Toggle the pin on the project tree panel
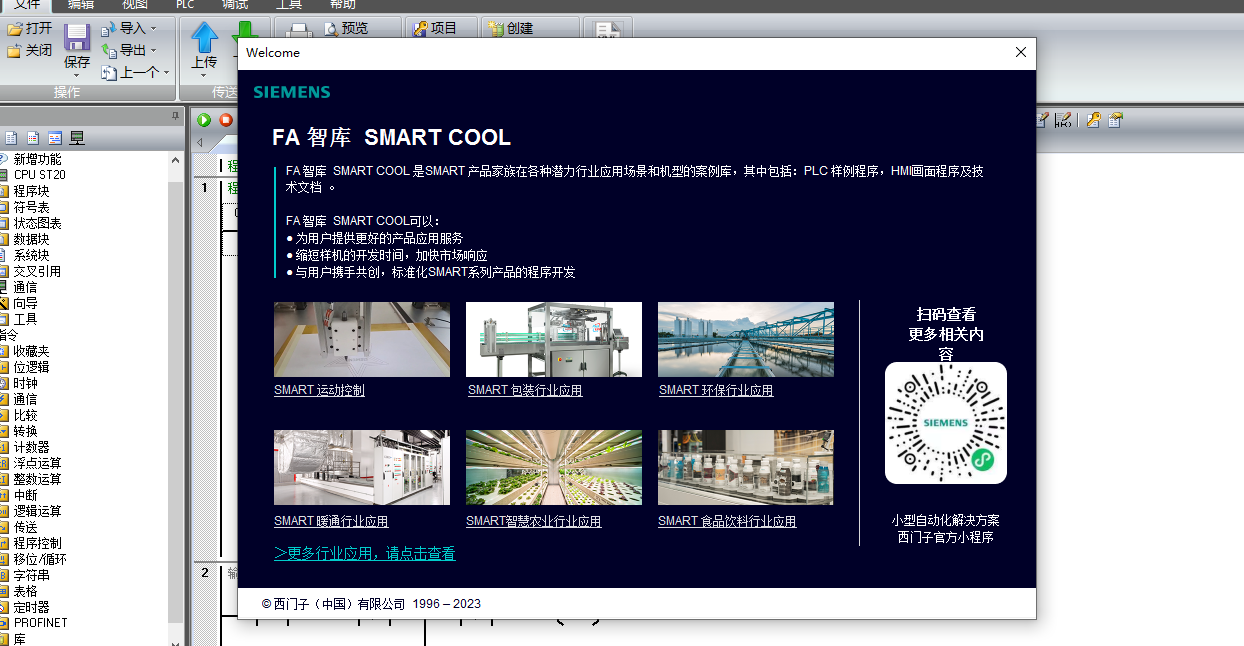 pyautogui.click(x=176, y=117)
